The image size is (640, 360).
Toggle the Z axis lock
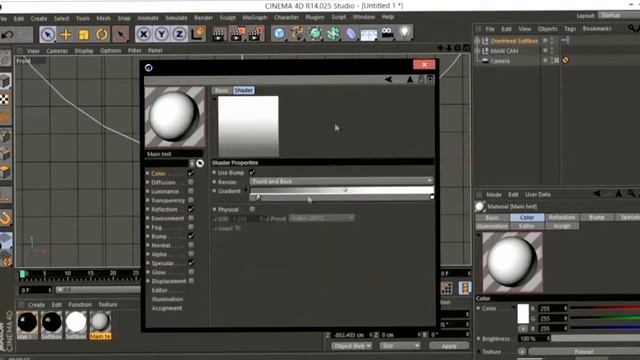click(179, 34)
